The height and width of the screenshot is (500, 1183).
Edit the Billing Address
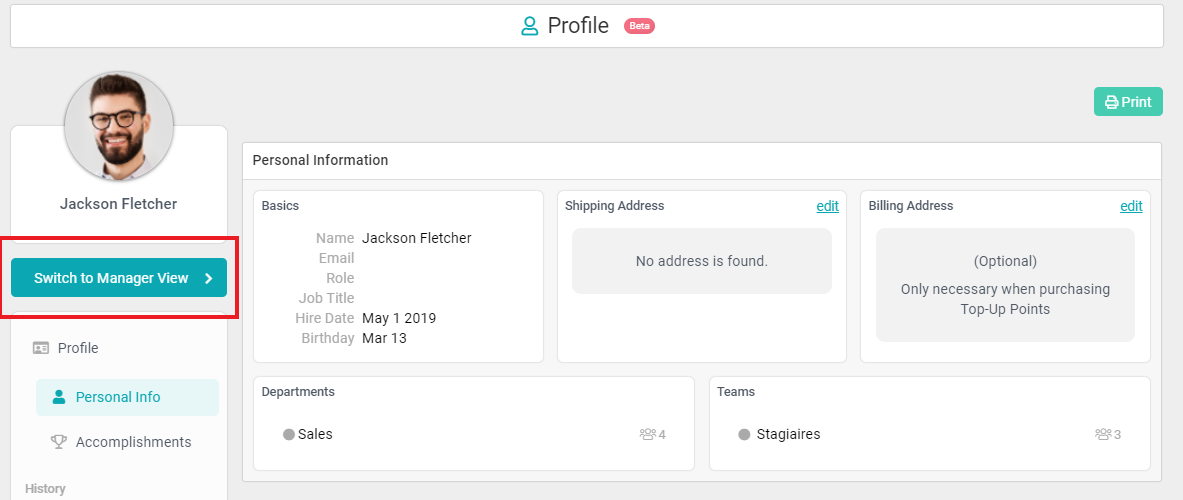(x=1131, y=206)
